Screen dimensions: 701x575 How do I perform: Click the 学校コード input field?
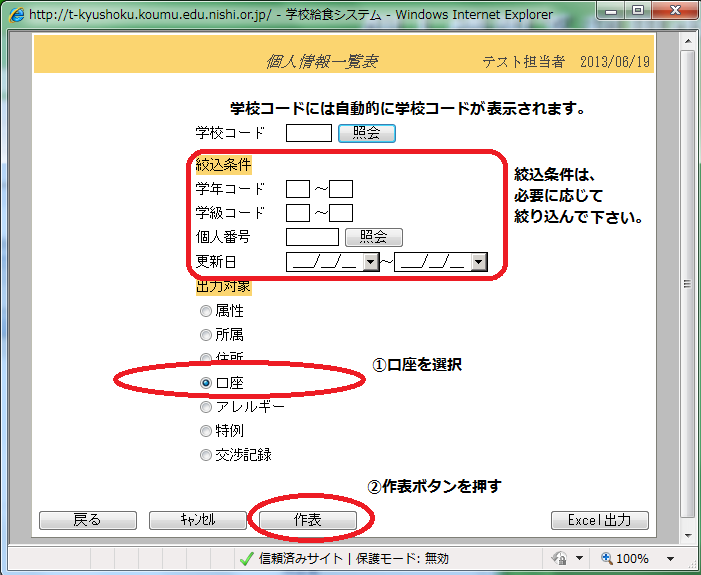(309, 133)
